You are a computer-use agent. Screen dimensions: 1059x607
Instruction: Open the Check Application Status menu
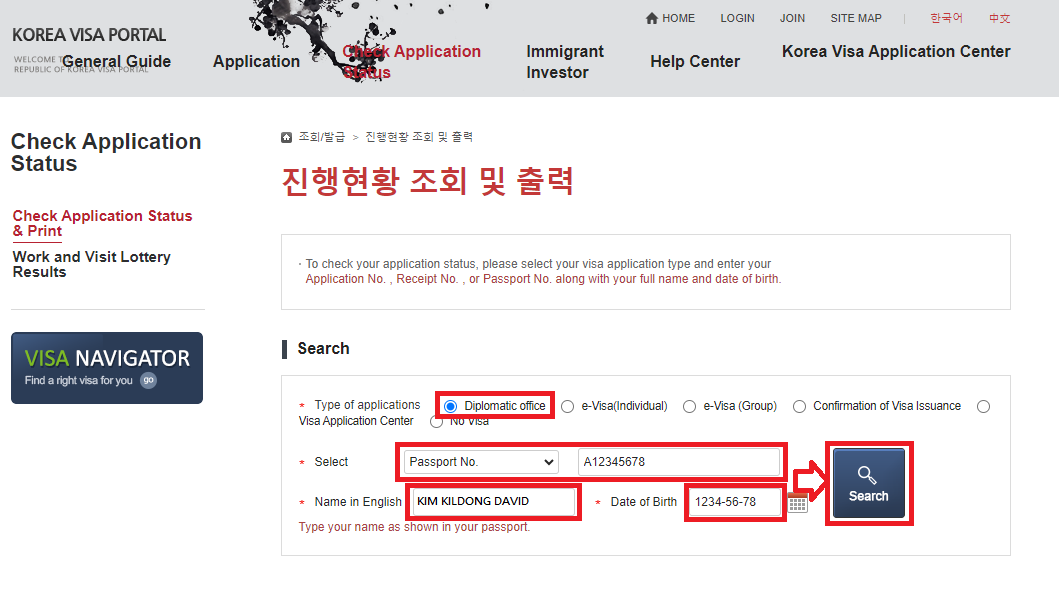411,61
